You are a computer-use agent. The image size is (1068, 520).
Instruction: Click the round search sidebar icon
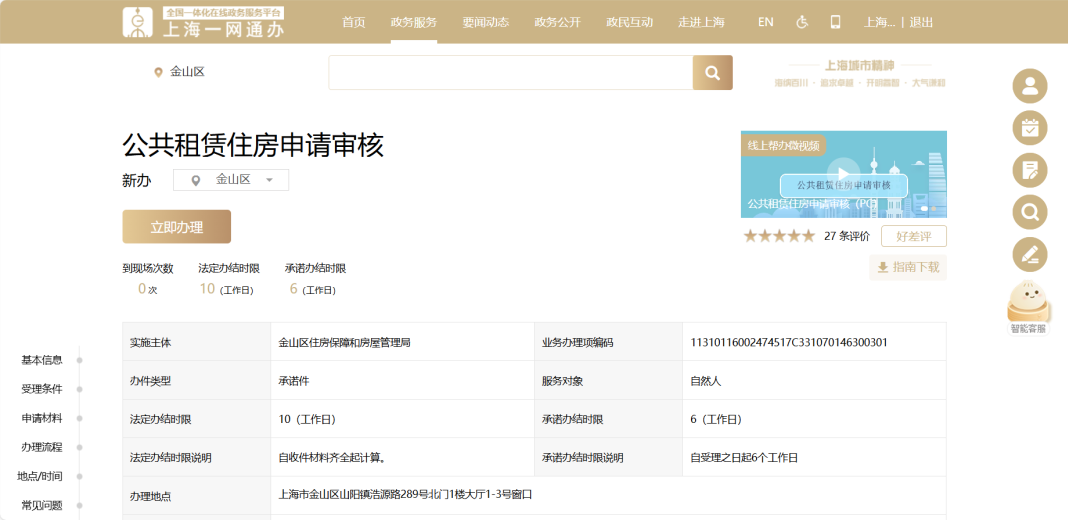1029,212
